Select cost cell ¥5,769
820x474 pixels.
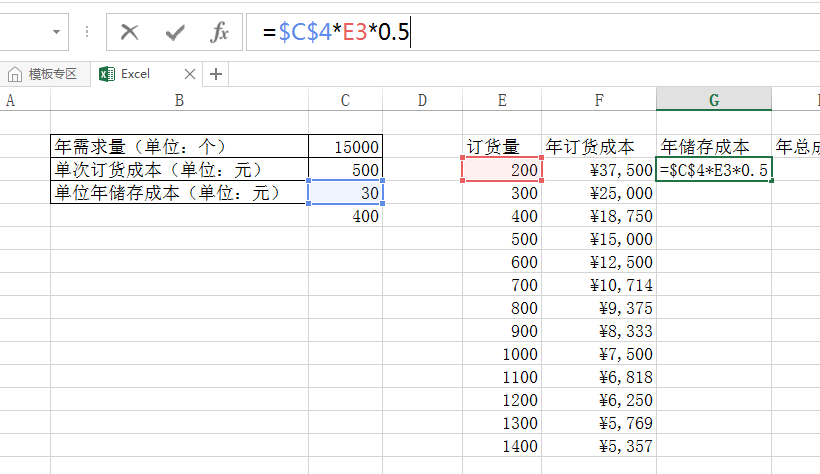(x=599, y=423)
